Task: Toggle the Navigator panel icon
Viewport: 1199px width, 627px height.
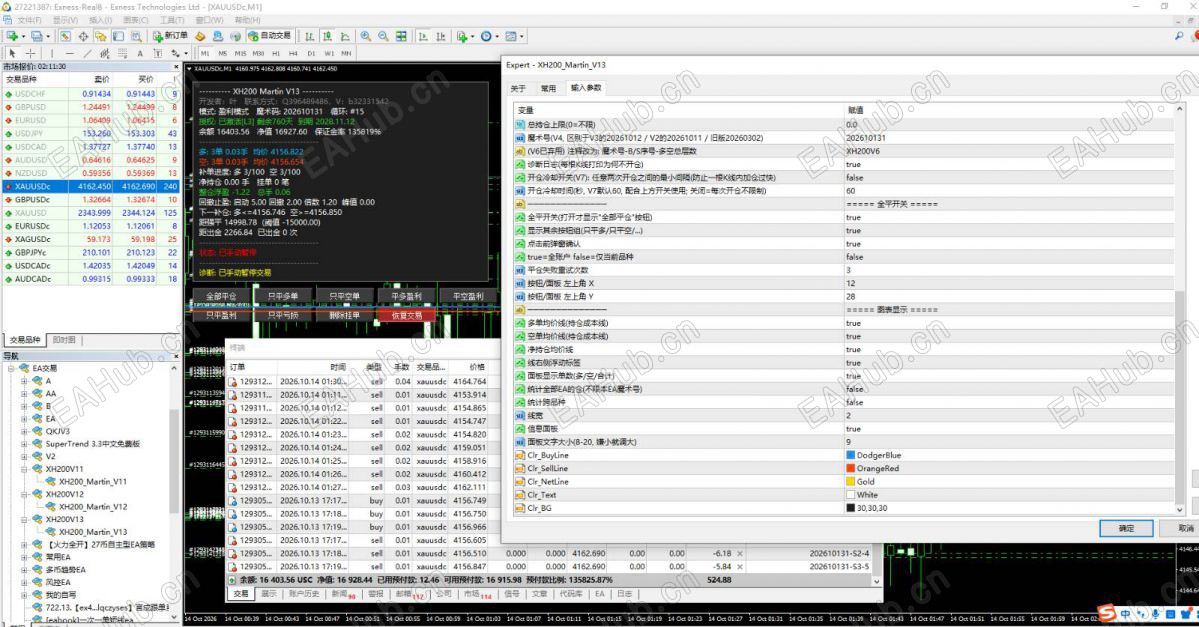Action: (101, 36)
